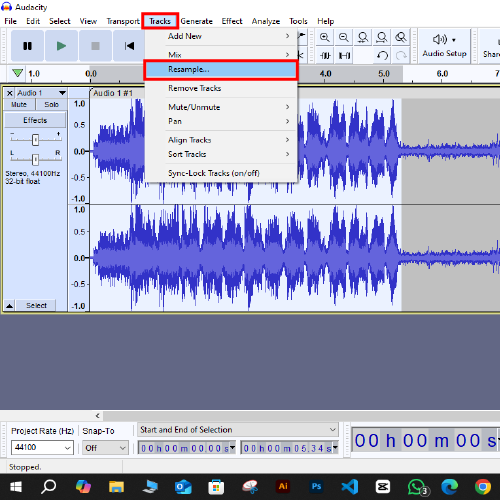The height and width of the screenshot is (500, 500).
Task: Open Windows Search from the taskbar
Action: 49,487
